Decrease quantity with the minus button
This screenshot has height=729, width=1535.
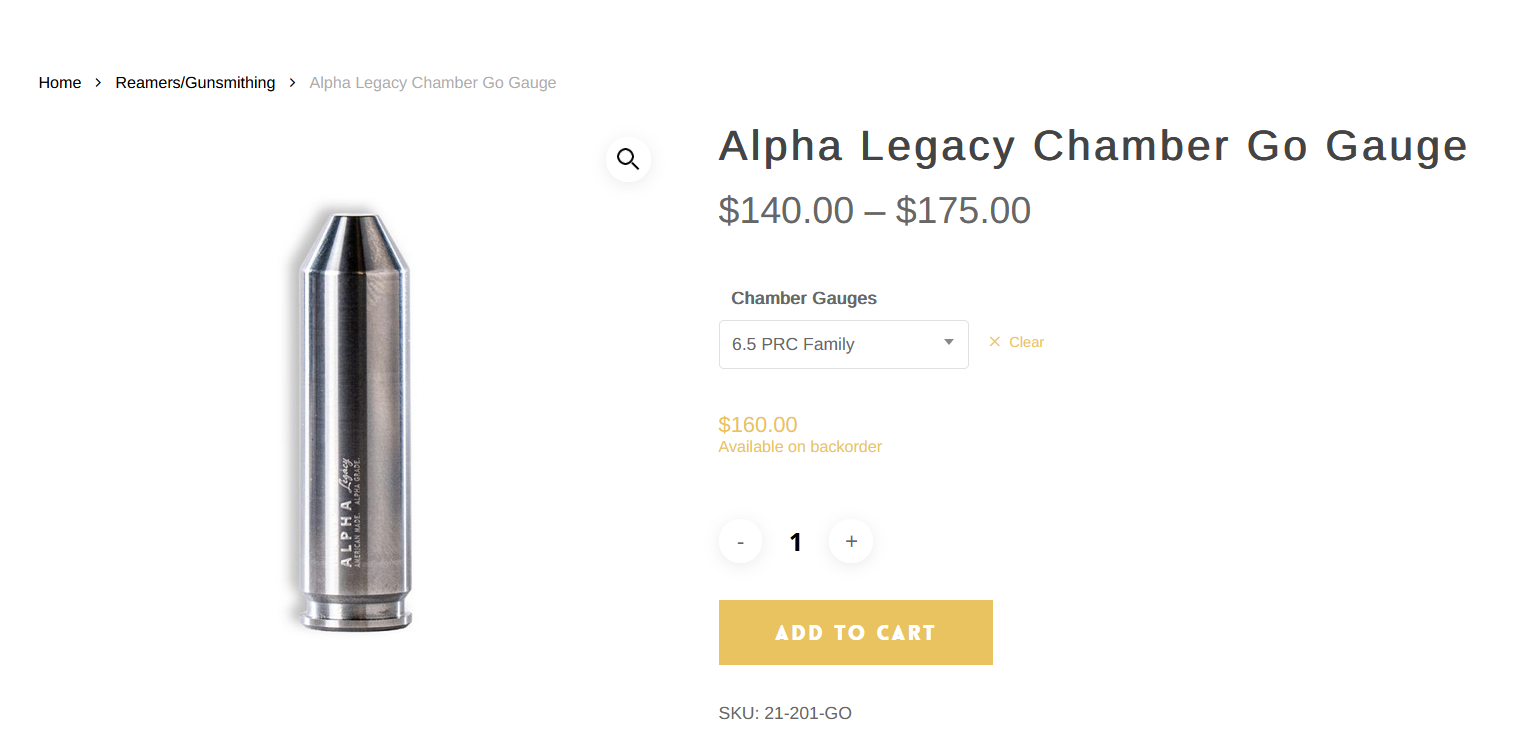(x=740, y=542)
